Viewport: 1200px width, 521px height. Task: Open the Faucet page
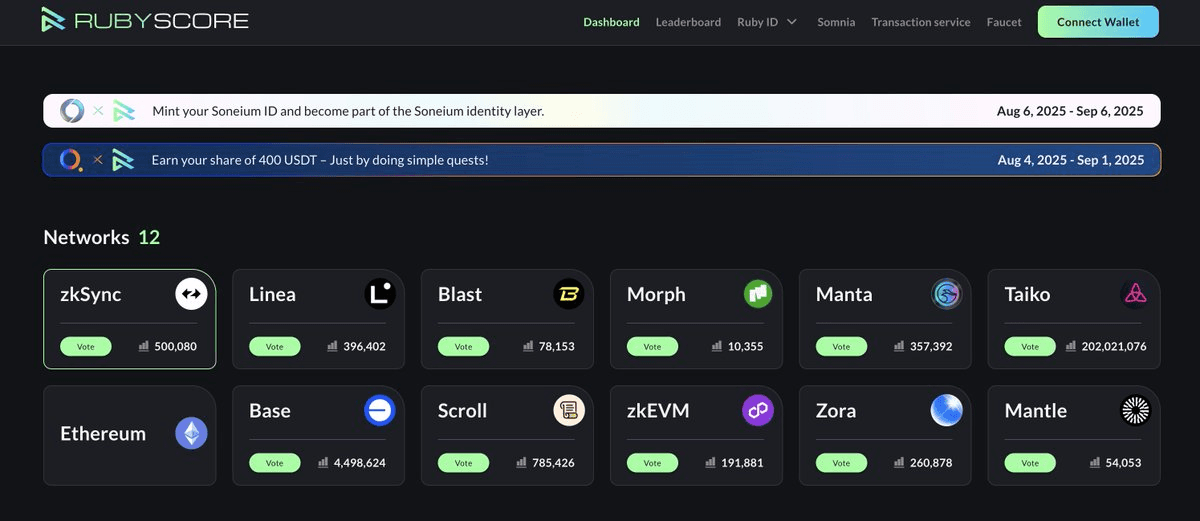1004,22
